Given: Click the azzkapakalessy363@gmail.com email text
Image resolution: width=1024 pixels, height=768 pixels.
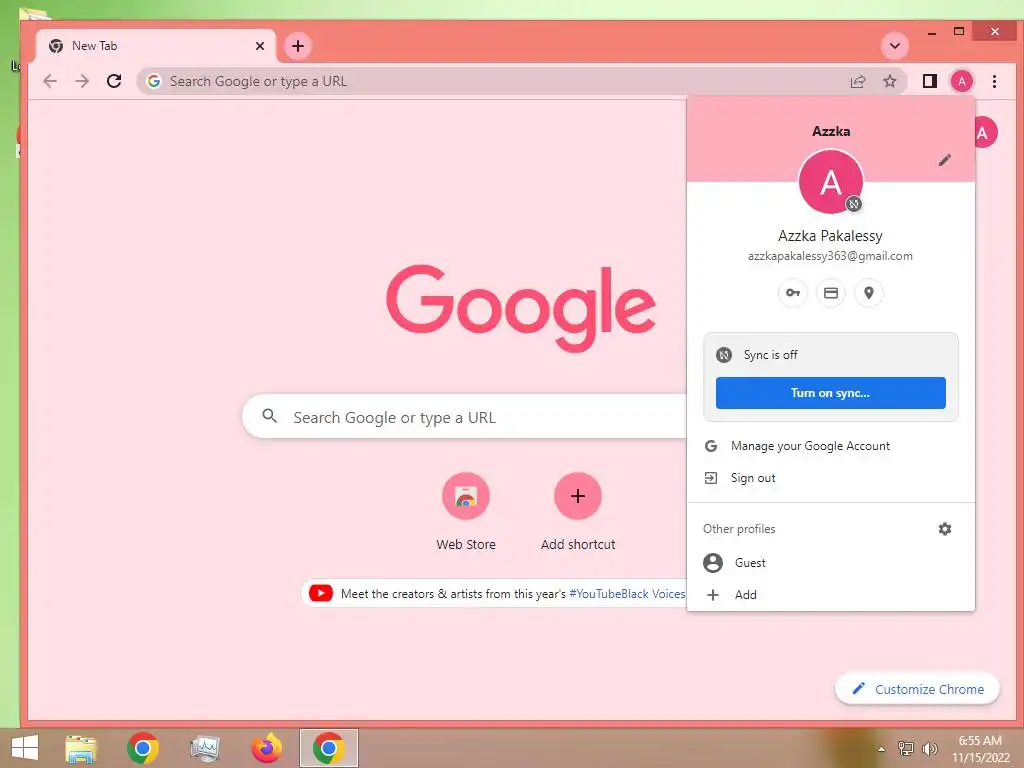Looking at the screenshot, I should [830, 256].
